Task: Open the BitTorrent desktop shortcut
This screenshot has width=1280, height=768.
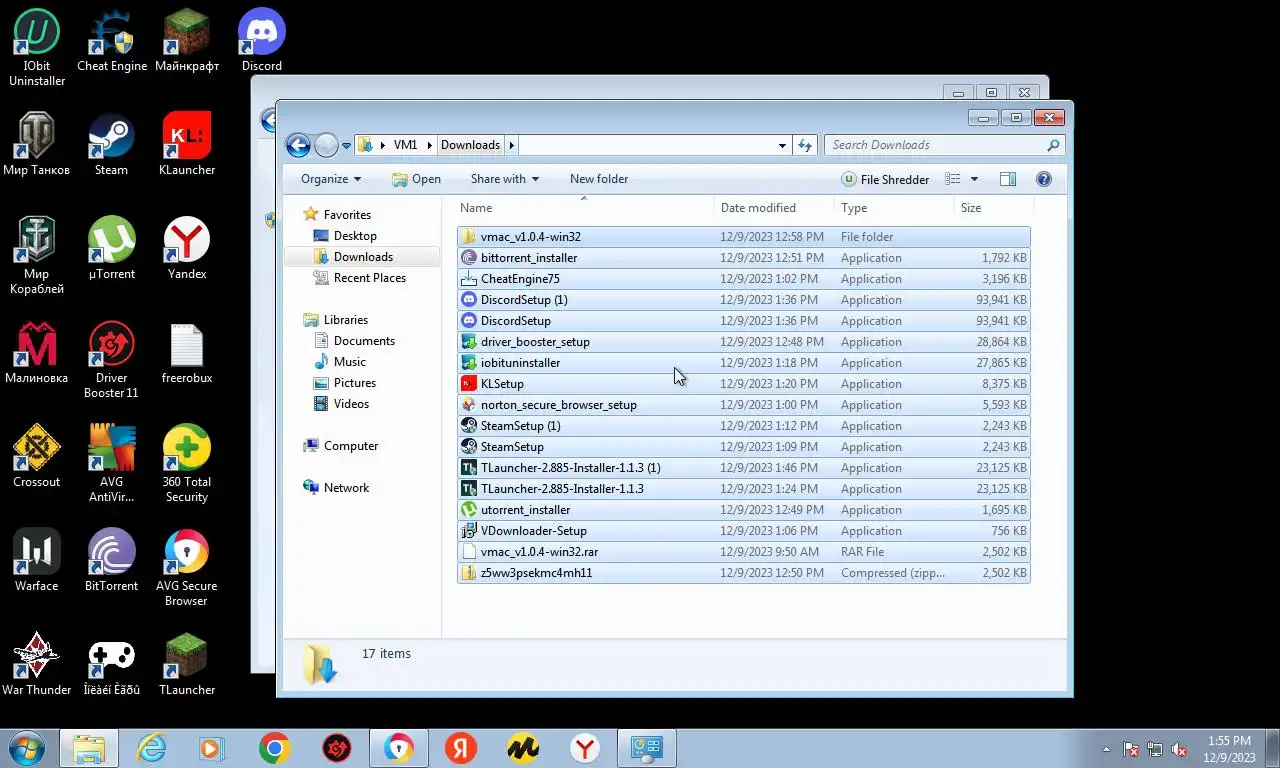Action: (112, 561)
